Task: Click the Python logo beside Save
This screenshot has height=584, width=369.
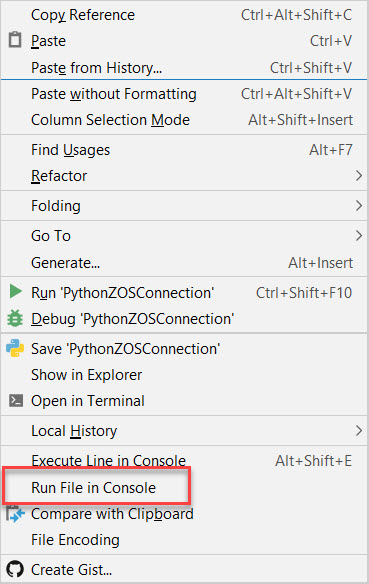Action: click(15, 348)
